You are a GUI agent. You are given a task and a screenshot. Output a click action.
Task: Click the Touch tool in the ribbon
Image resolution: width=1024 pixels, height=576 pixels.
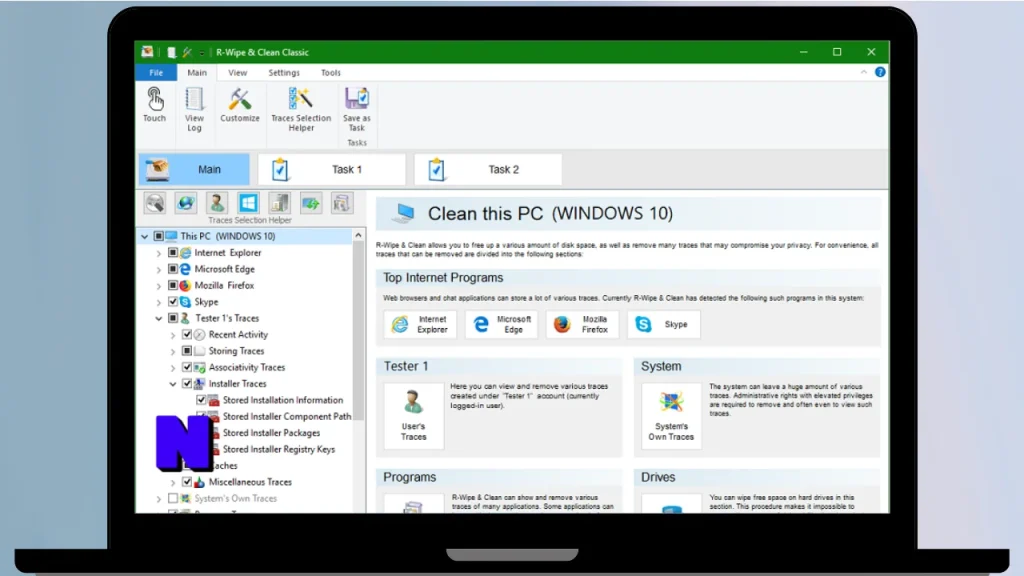155,105
